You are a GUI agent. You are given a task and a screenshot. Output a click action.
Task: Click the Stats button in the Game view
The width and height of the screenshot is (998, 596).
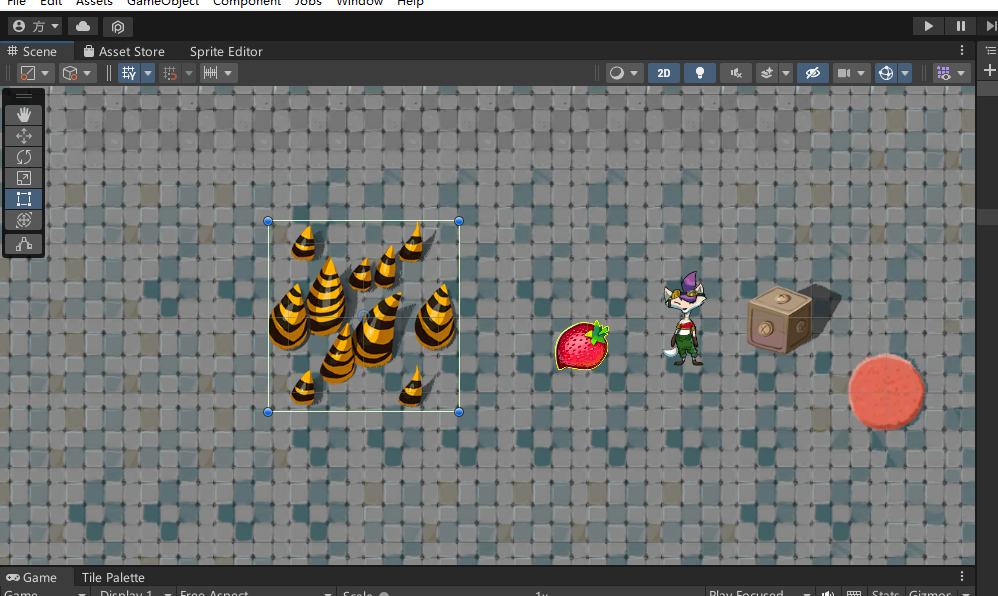coord(884,592)
